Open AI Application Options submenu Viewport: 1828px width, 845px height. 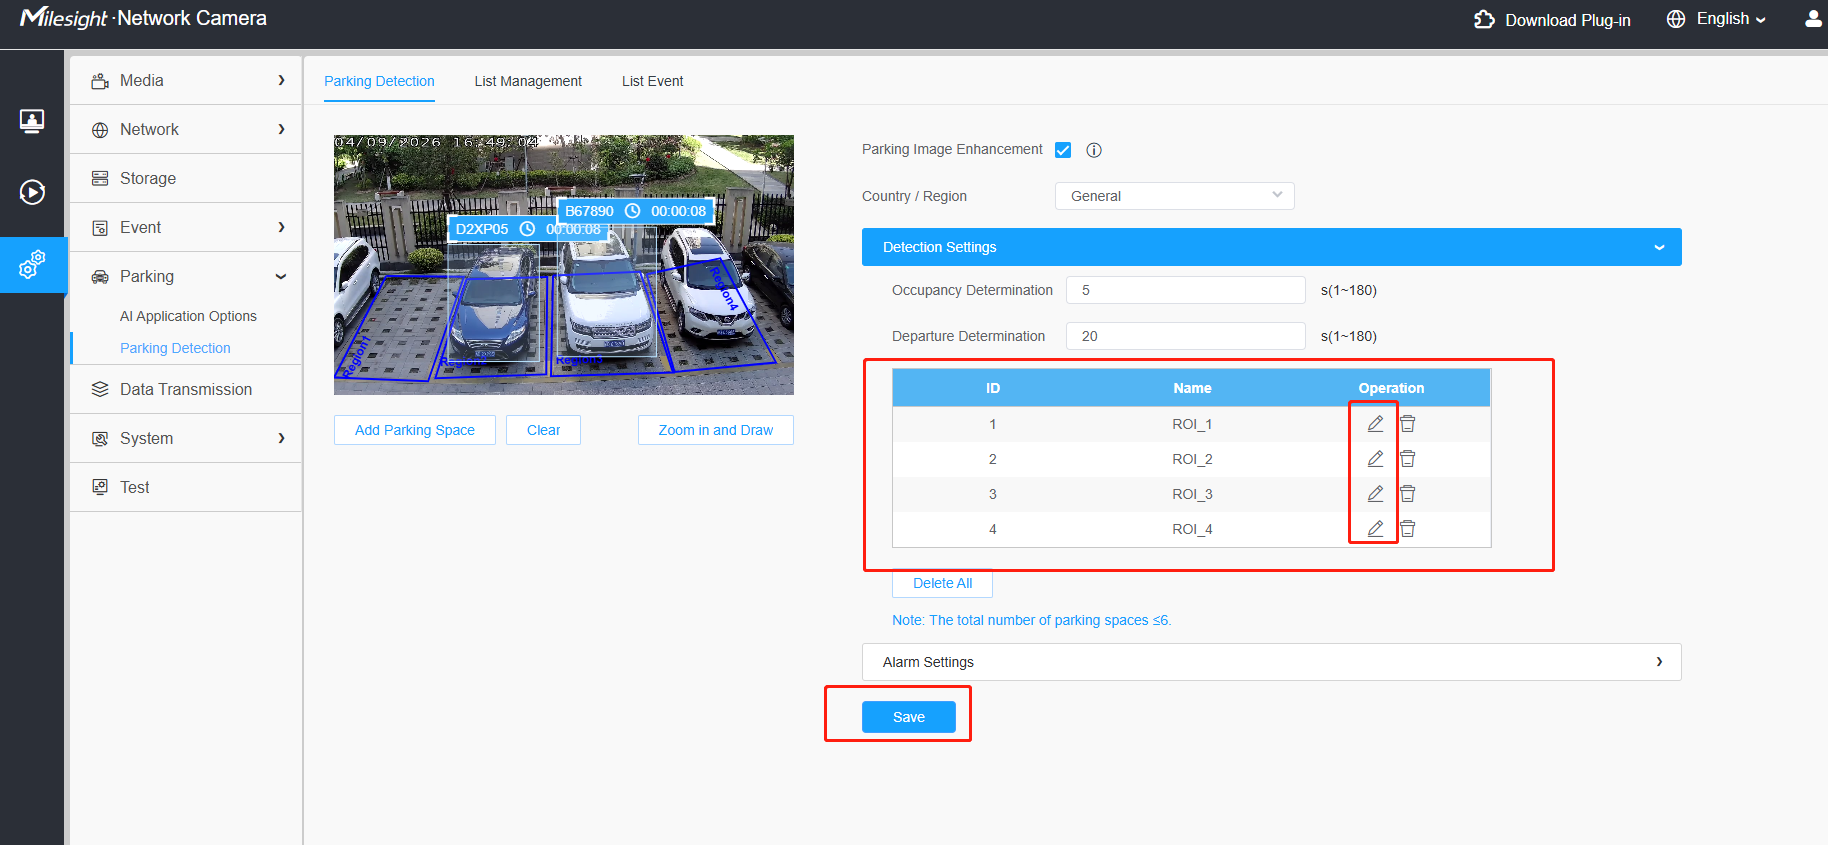188,316
